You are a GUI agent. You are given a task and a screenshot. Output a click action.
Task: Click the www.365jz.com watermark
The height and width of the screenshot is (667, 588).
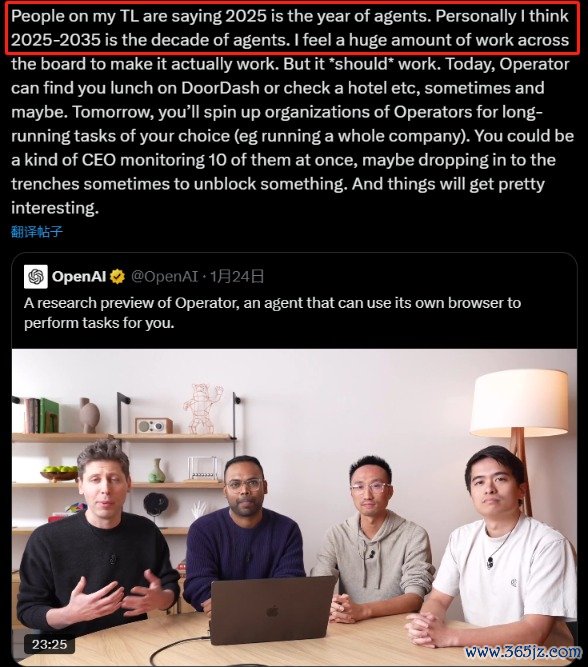[523, 652]
